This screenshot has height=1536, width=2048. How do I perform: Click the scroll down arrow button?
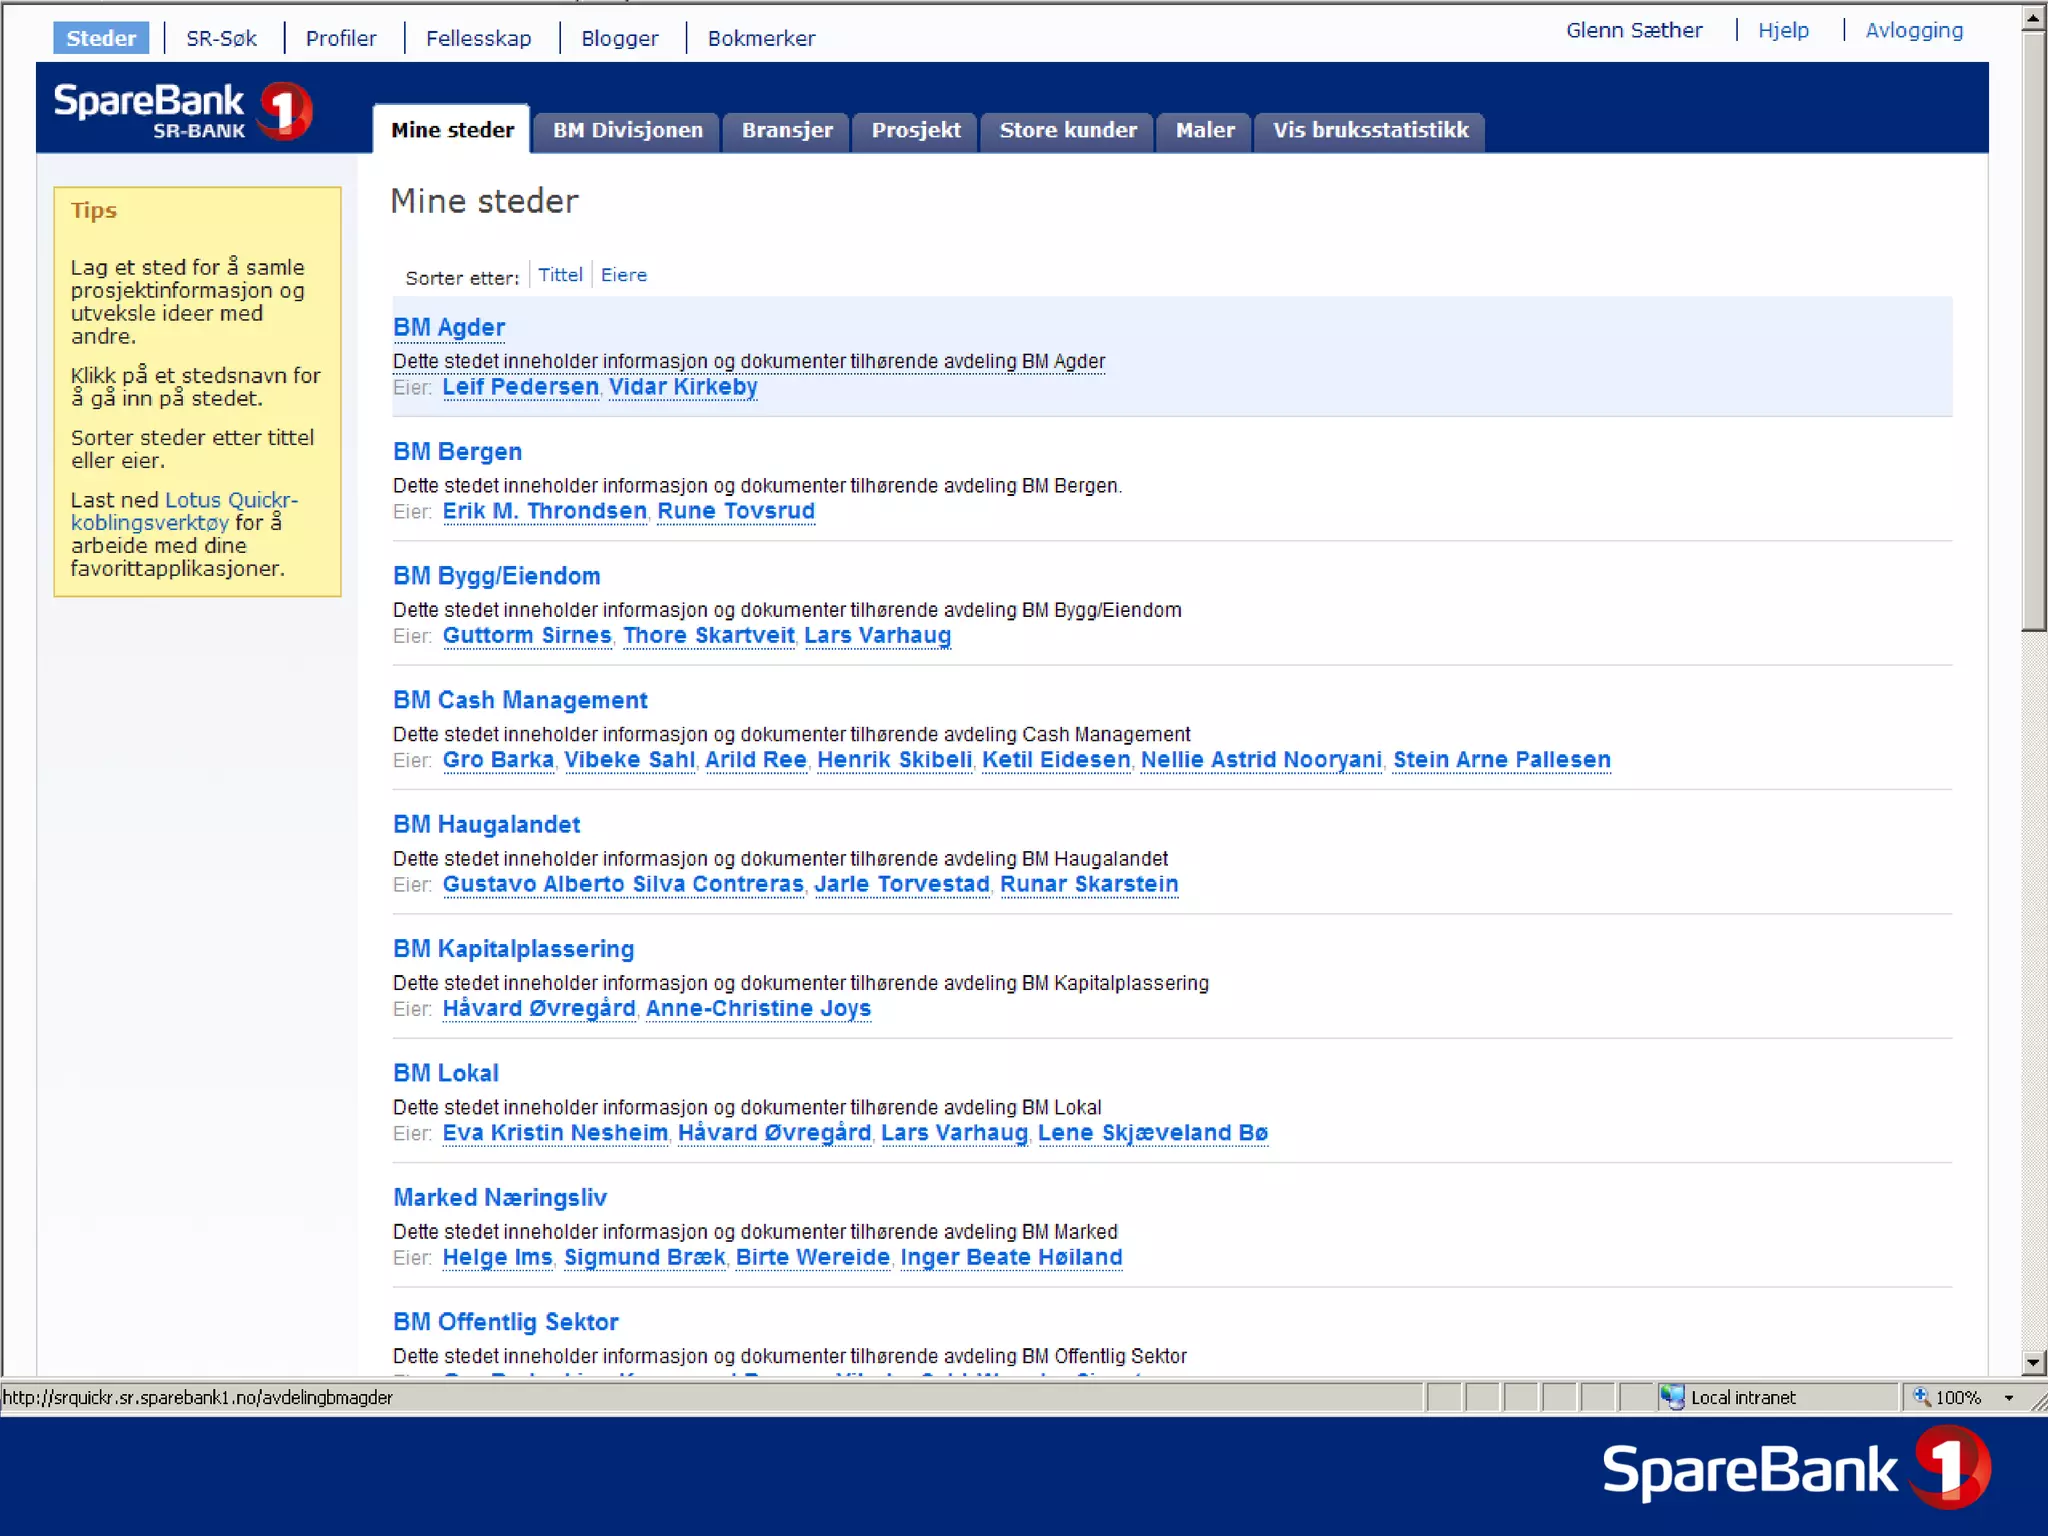[x=2033, y=1362]
